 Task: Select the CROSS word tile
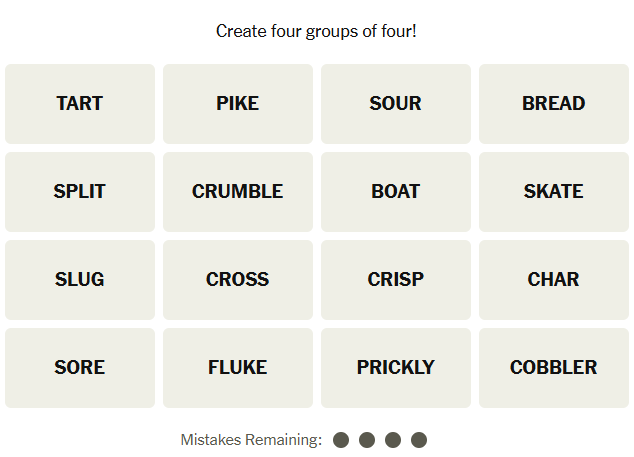(x=238, y=280)
